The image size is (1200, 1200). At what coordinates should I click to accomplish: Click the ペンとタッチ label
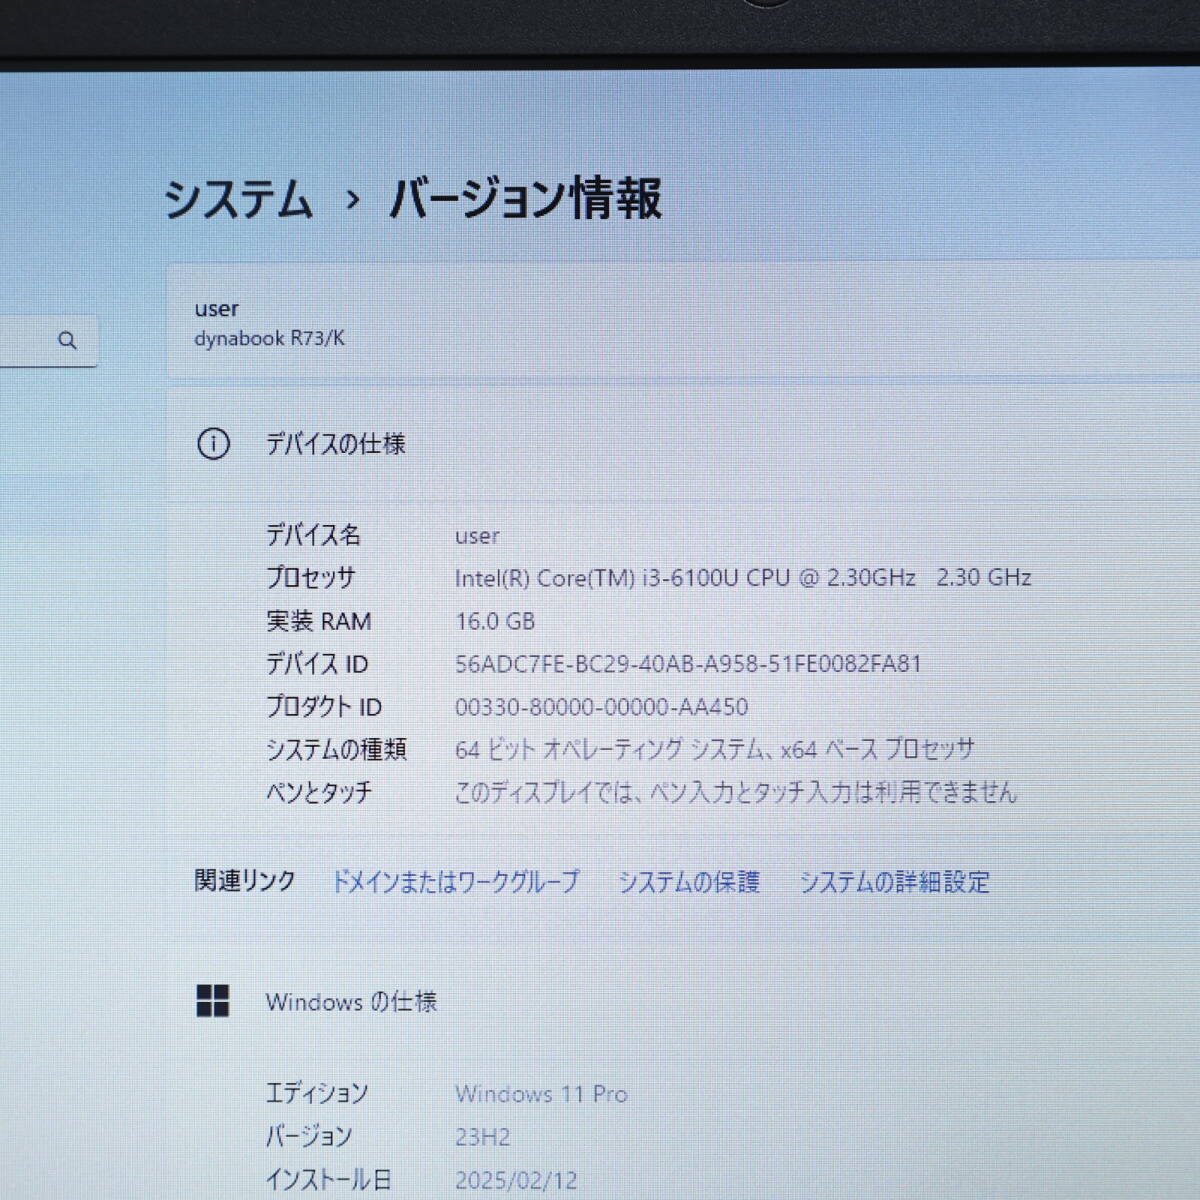318,792
